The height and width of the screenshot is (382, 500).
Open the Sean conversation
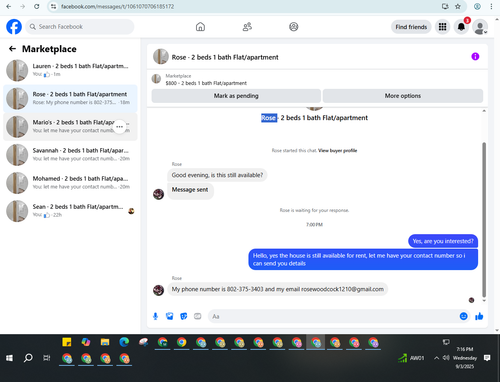[x=70, y=211]
